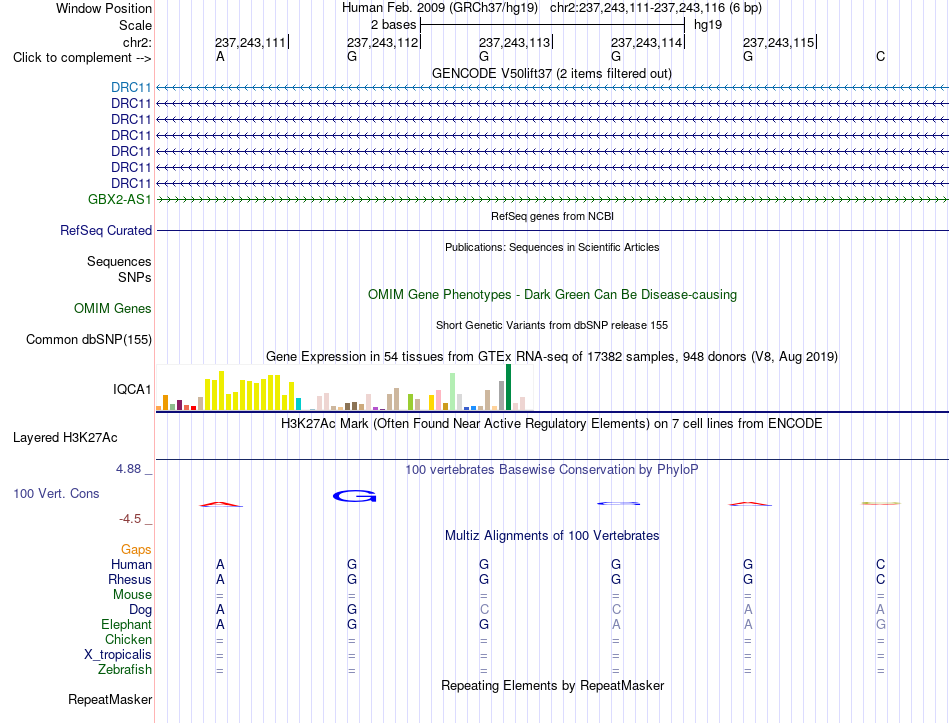This screenshot has height=723, width=950.
Task: Click the chr2: ruler label
Action: pos(137,42)
